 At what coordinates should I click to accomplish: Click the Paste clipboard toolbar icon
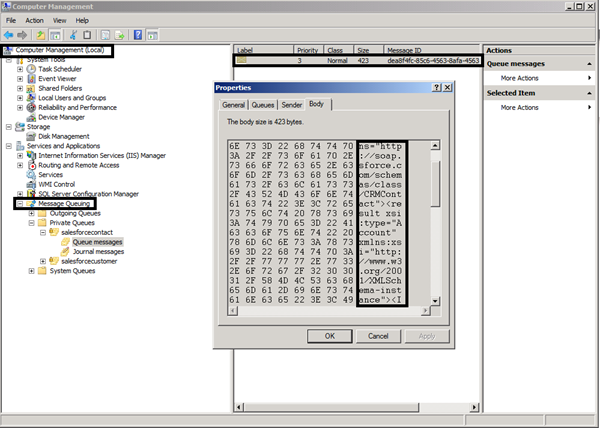pos(87,35)
